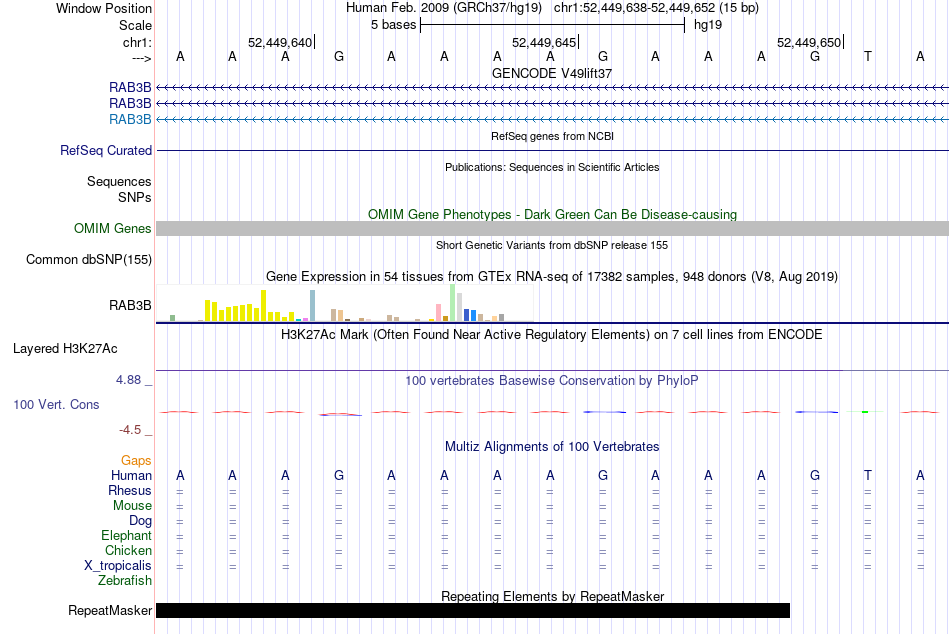Open the GENCODE V49lift37 track title

[552, 73]
